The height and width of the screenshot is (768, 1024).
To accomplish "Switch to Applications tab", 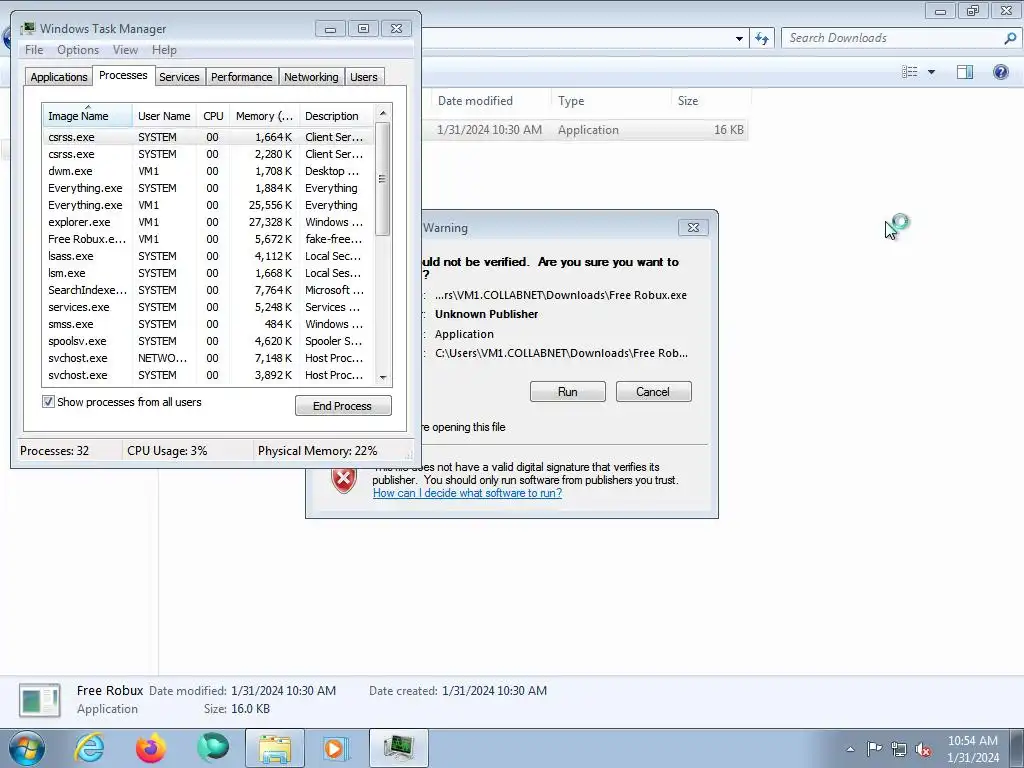I will click(x=59, y=76).
